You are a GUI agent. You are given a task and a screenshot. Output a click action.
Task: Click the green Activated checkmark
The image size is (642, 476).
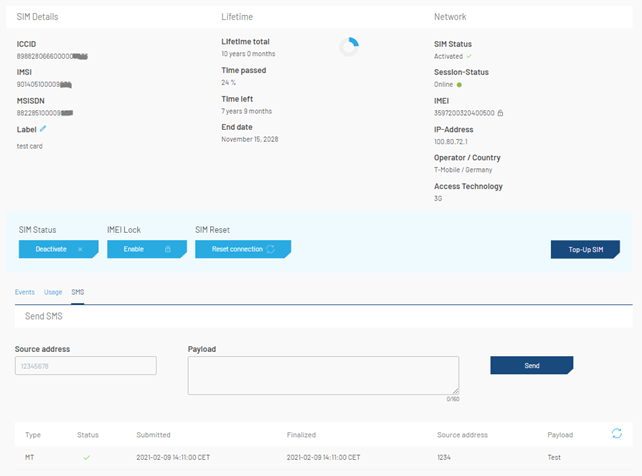[x=469, y=56]
